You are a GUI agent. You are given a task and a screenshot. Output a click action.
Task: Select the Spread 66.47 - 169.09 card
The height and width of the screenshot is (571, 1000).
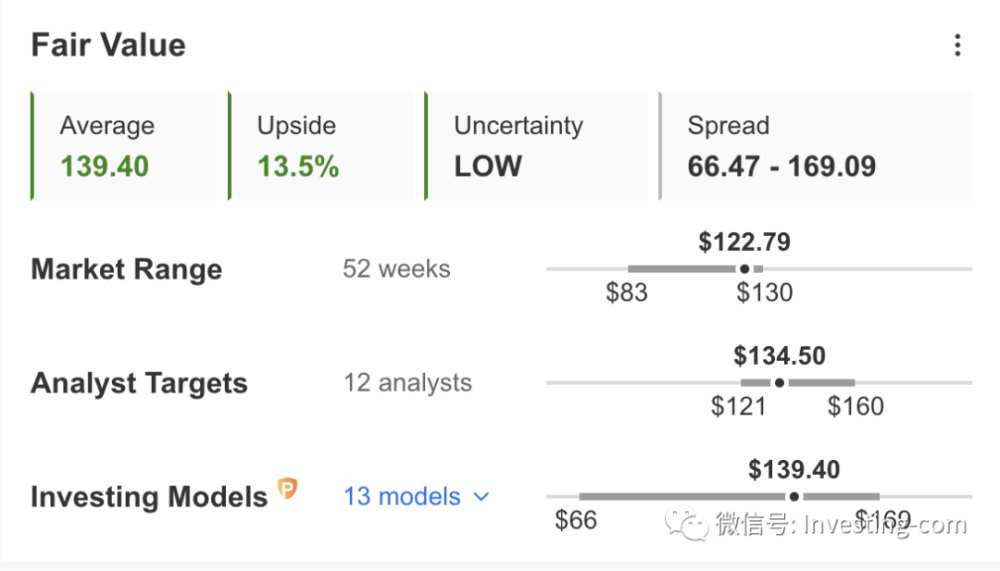(x=815, y=146)
